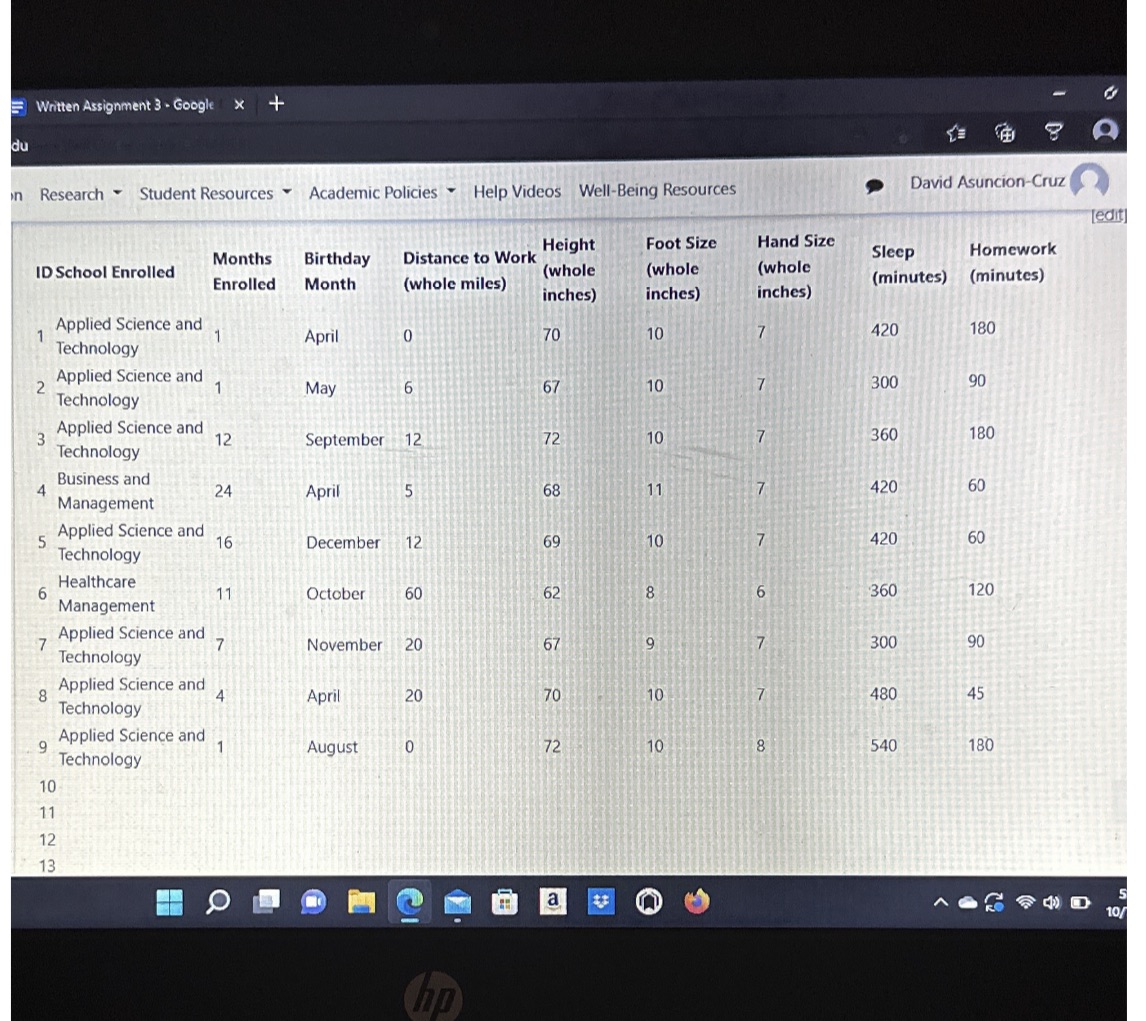Viewport: 1146px width, 1021px height.
Task: Select the Help Videos menu item
Action: pos(517,190)
